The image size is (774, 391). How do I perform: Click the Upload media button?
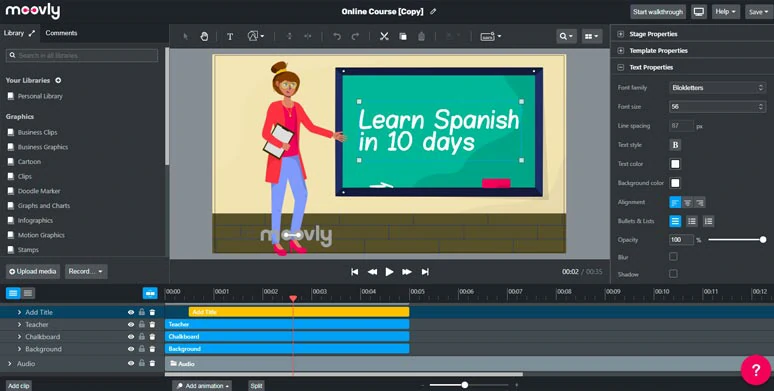(x=33, y=272)
